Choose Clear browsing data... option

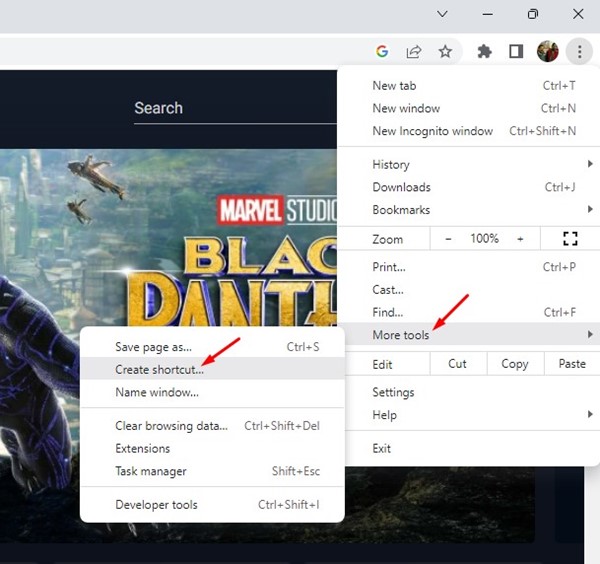171,426
